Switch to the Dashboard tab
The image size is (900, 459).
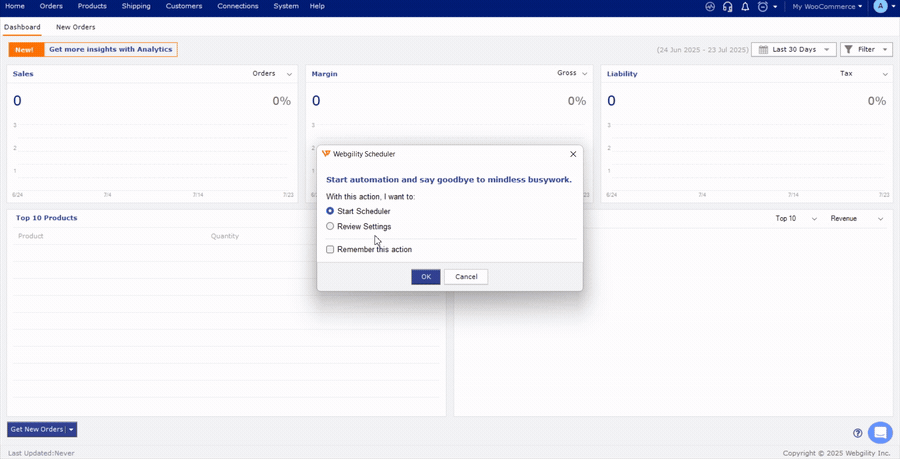tap(22, 27)
